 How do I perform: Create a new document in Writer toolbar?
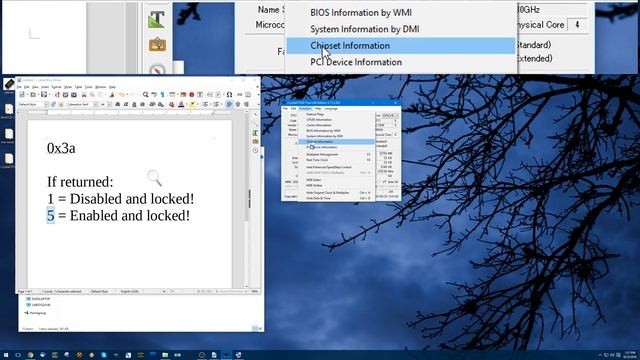click(22, 94)
